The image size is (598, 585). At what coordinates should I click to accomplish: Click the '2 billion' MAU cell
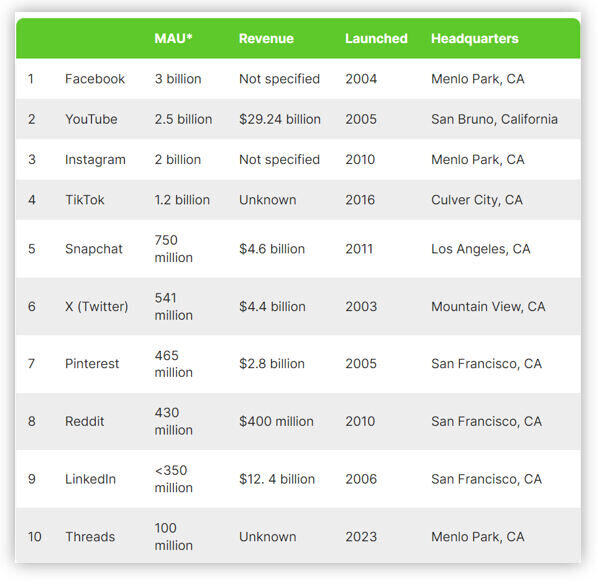click(x=178, y=160)
